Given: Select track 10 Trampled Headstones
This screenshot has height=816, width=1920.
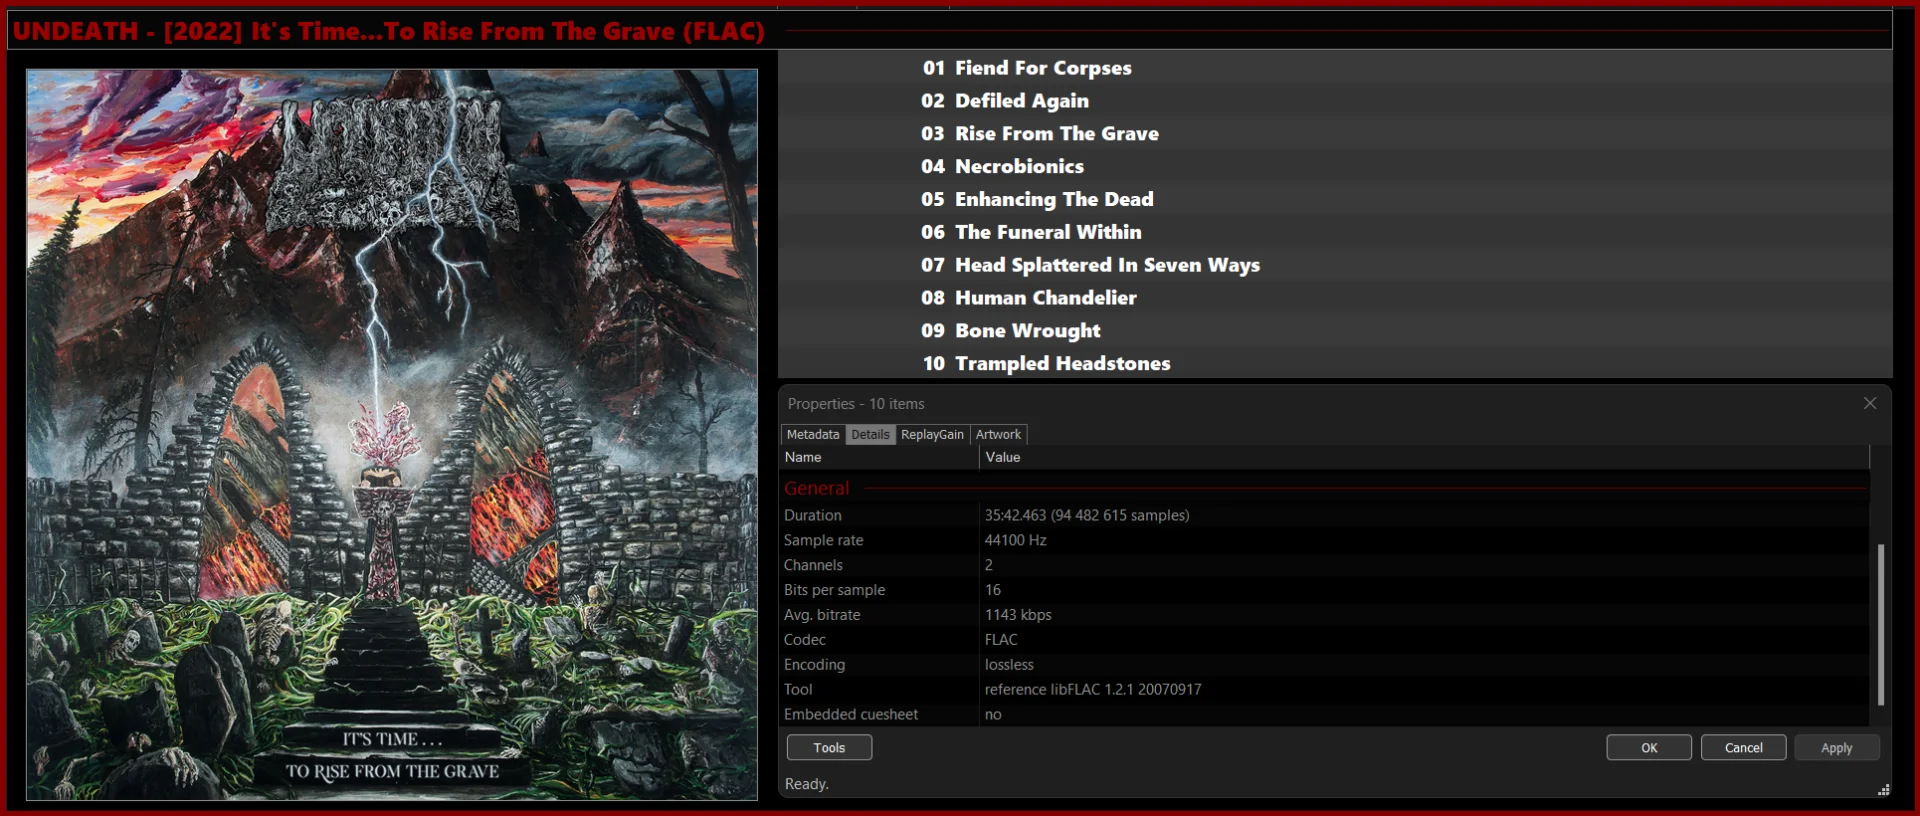Looking at the screenshot, I should pos(1335,363).
